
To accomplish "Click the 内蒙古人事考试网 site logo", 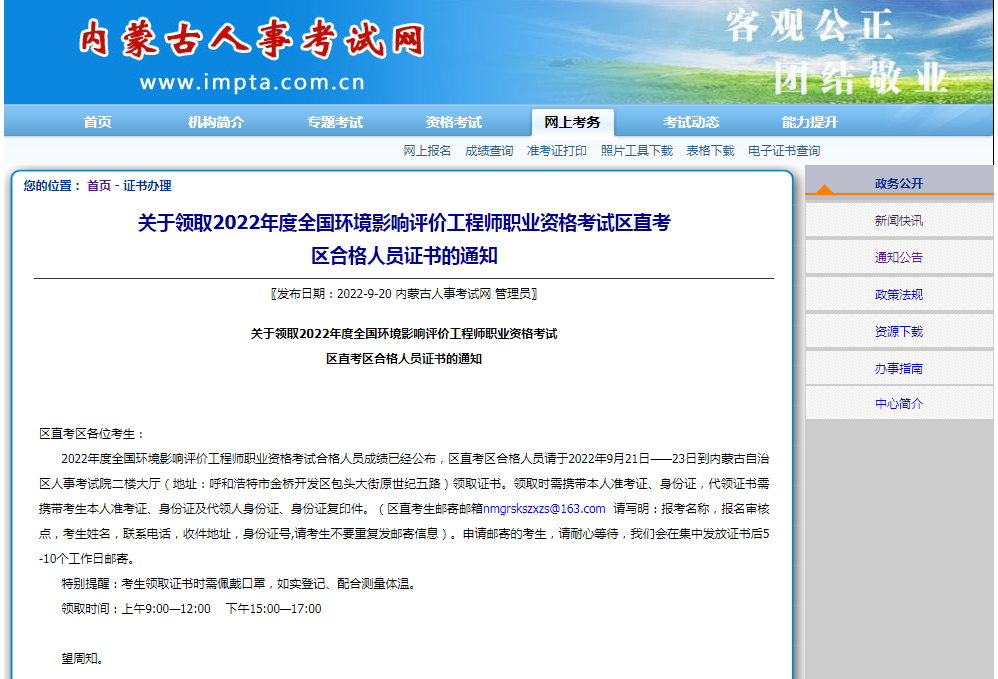I will pyautogui.click(x=251, y=42).
